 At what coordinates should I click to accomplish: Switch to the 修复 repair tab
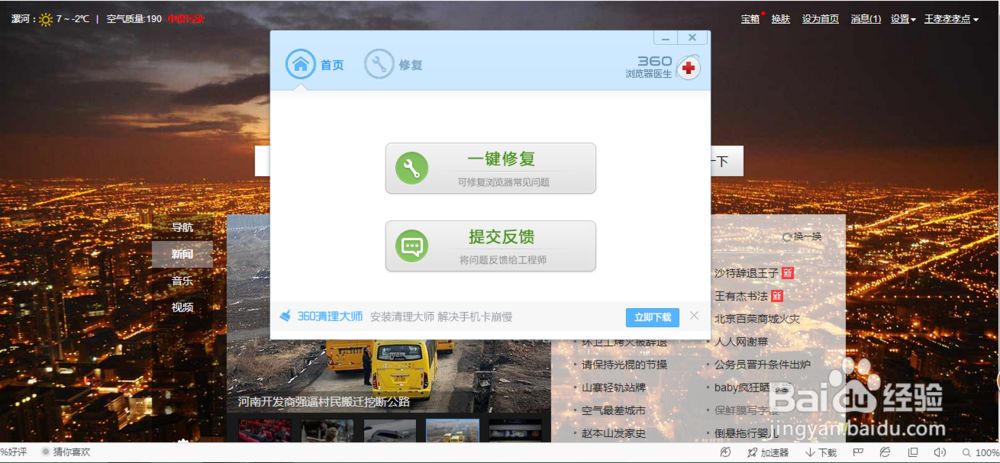[393, 64]
